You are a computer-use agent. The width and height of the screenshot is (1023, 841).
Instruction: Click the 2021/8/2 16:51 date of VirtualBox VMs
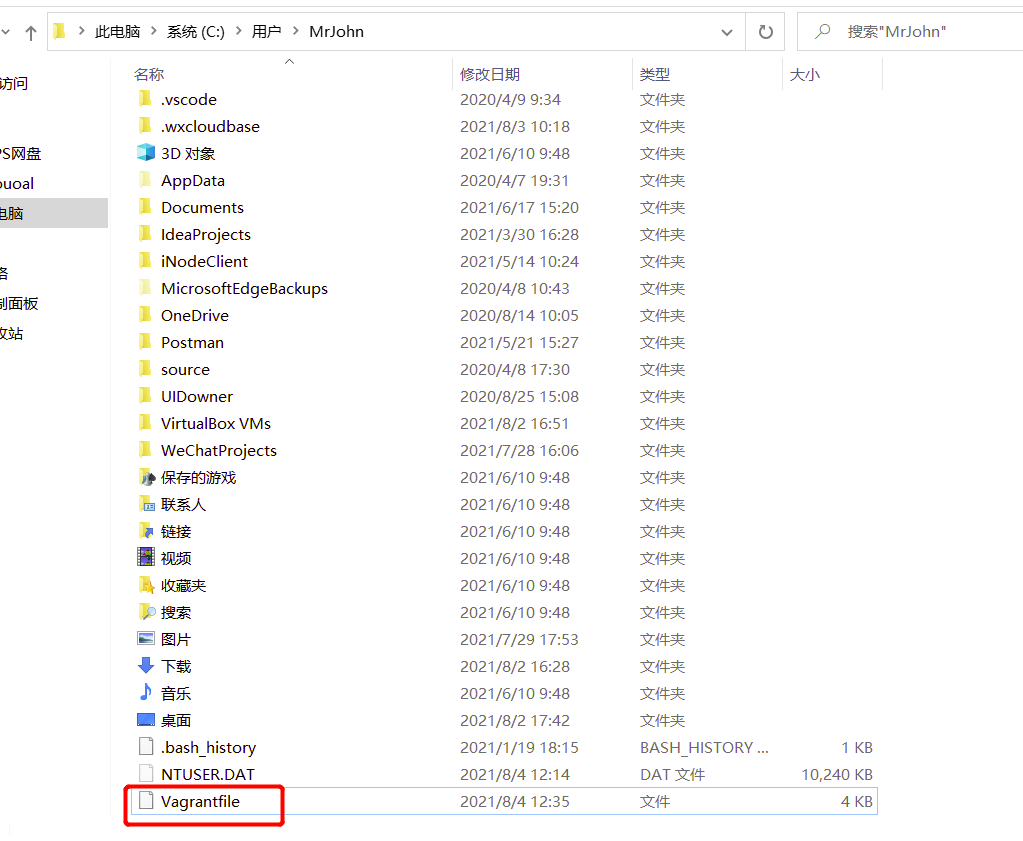click(x=514, y=423)
